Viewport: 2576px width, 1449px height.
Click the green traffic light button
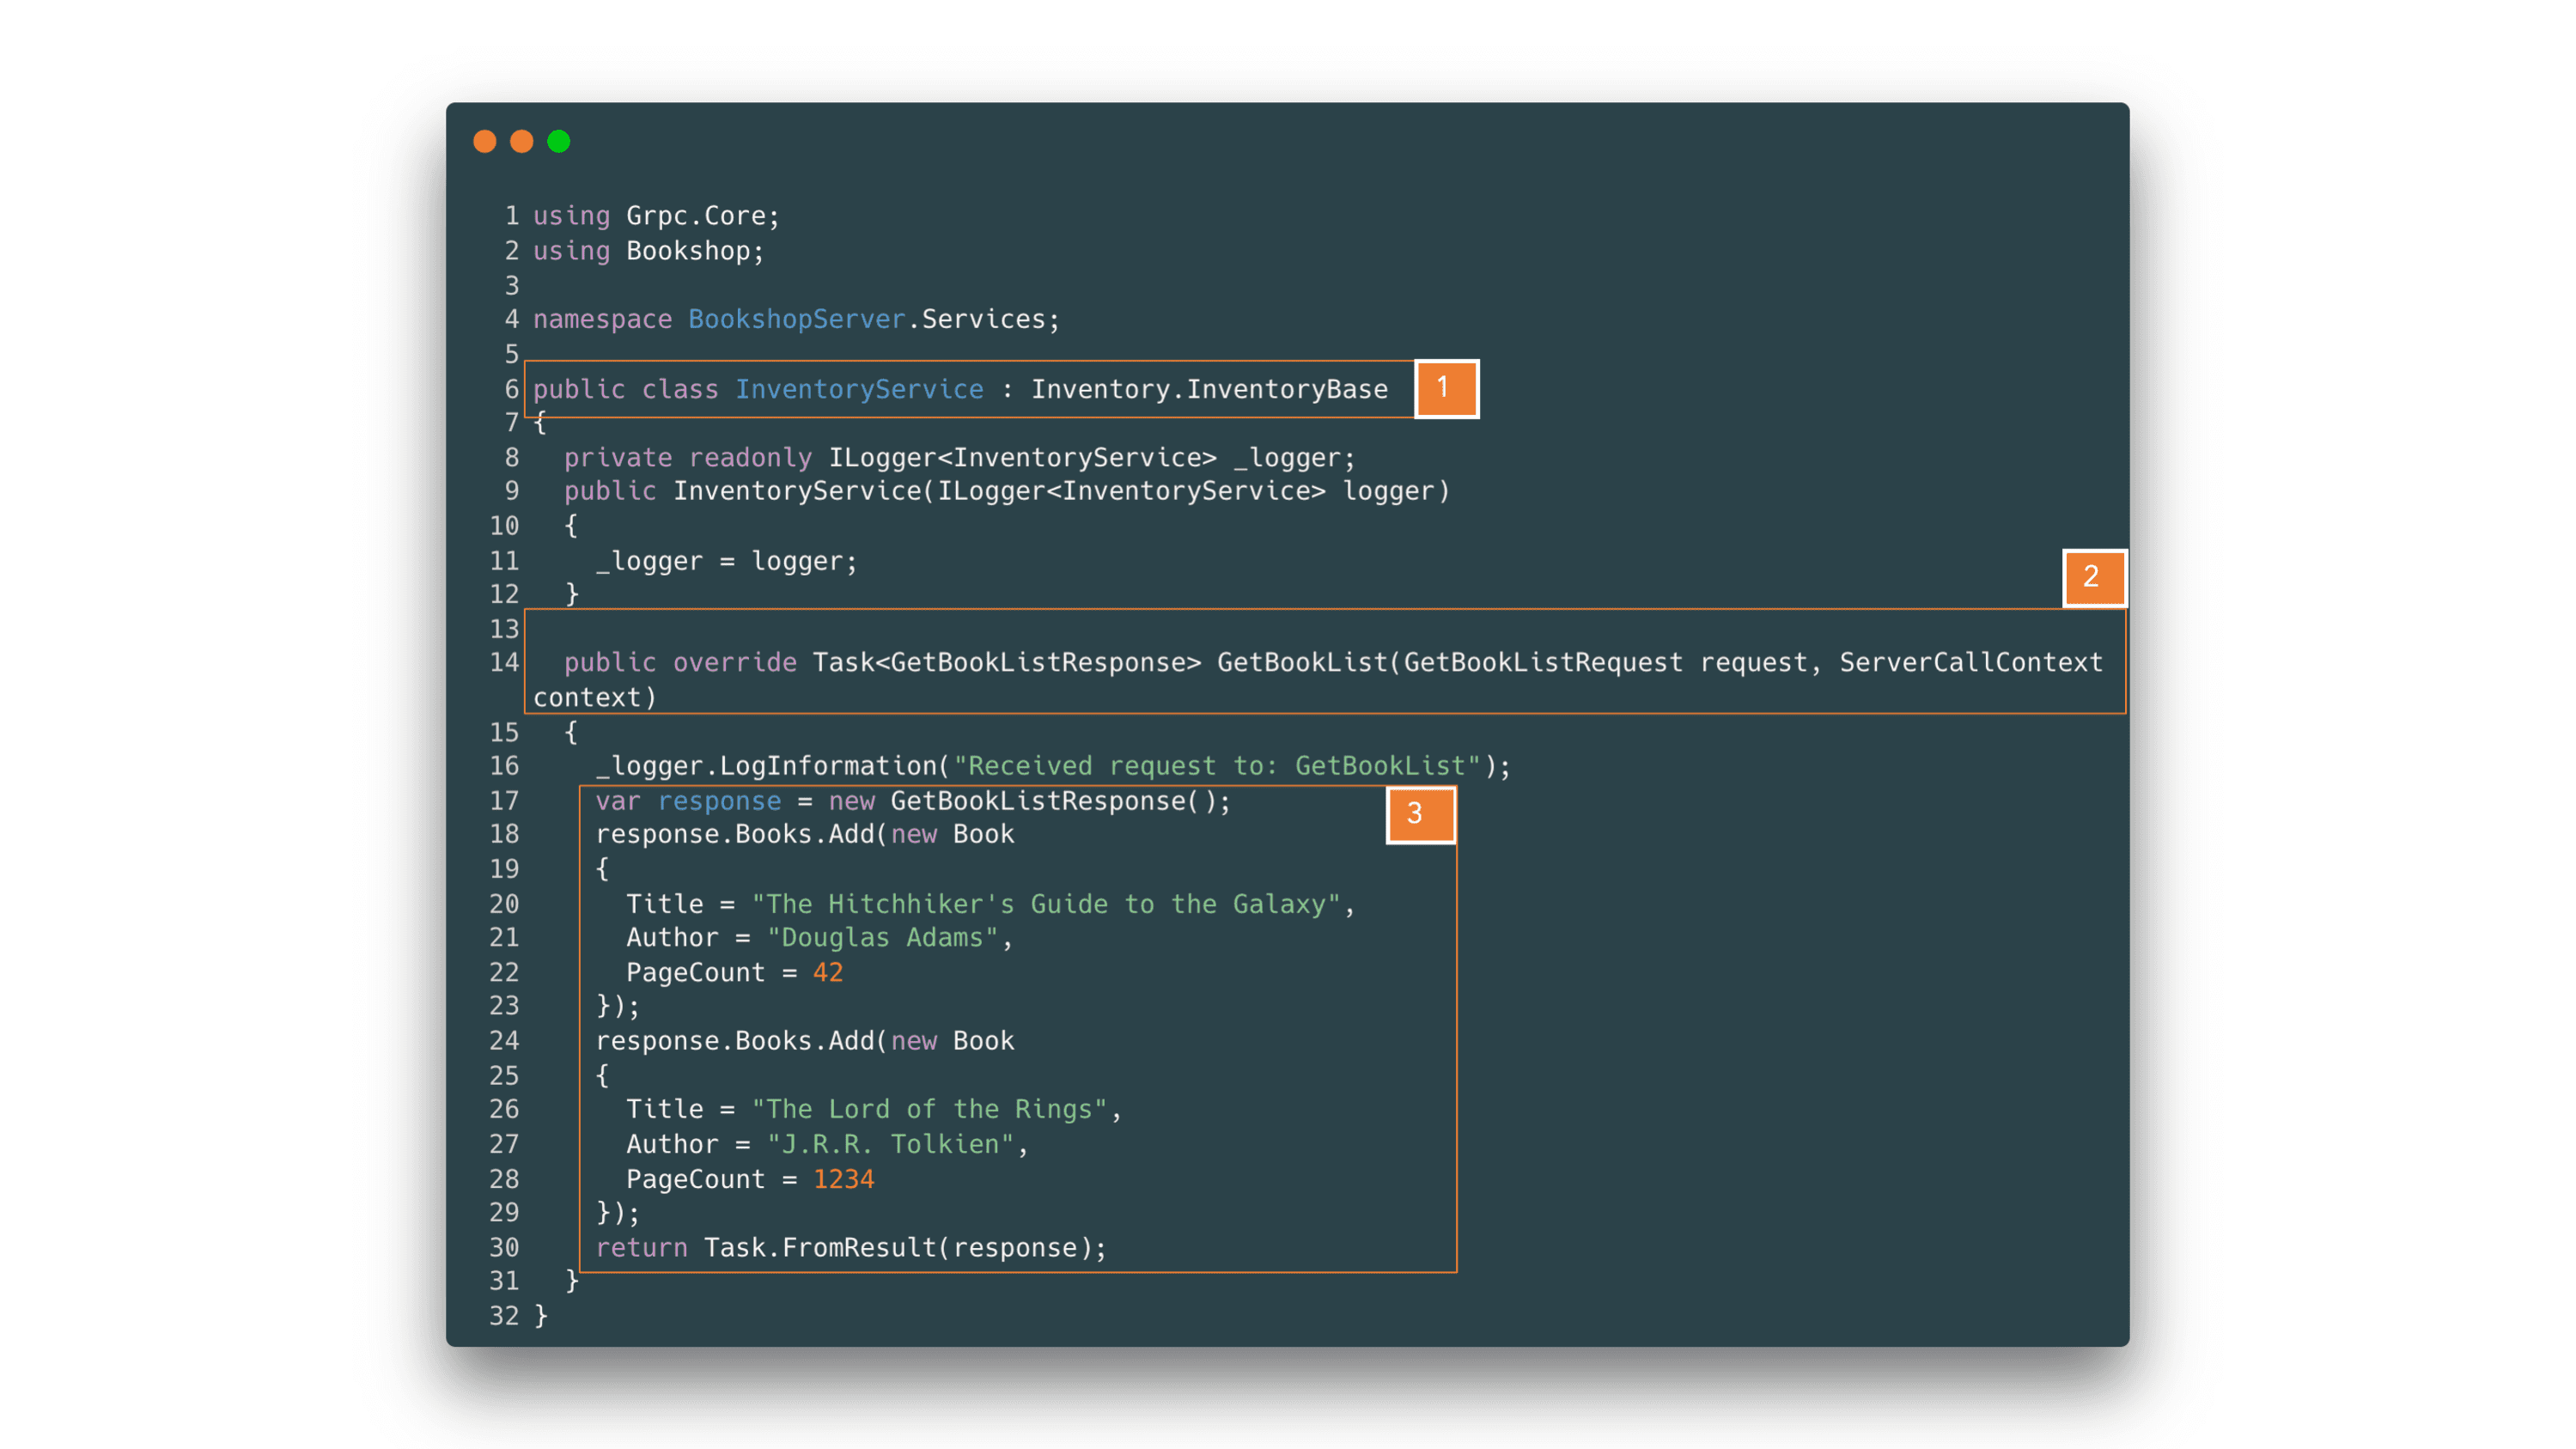[x=559, y=141]
